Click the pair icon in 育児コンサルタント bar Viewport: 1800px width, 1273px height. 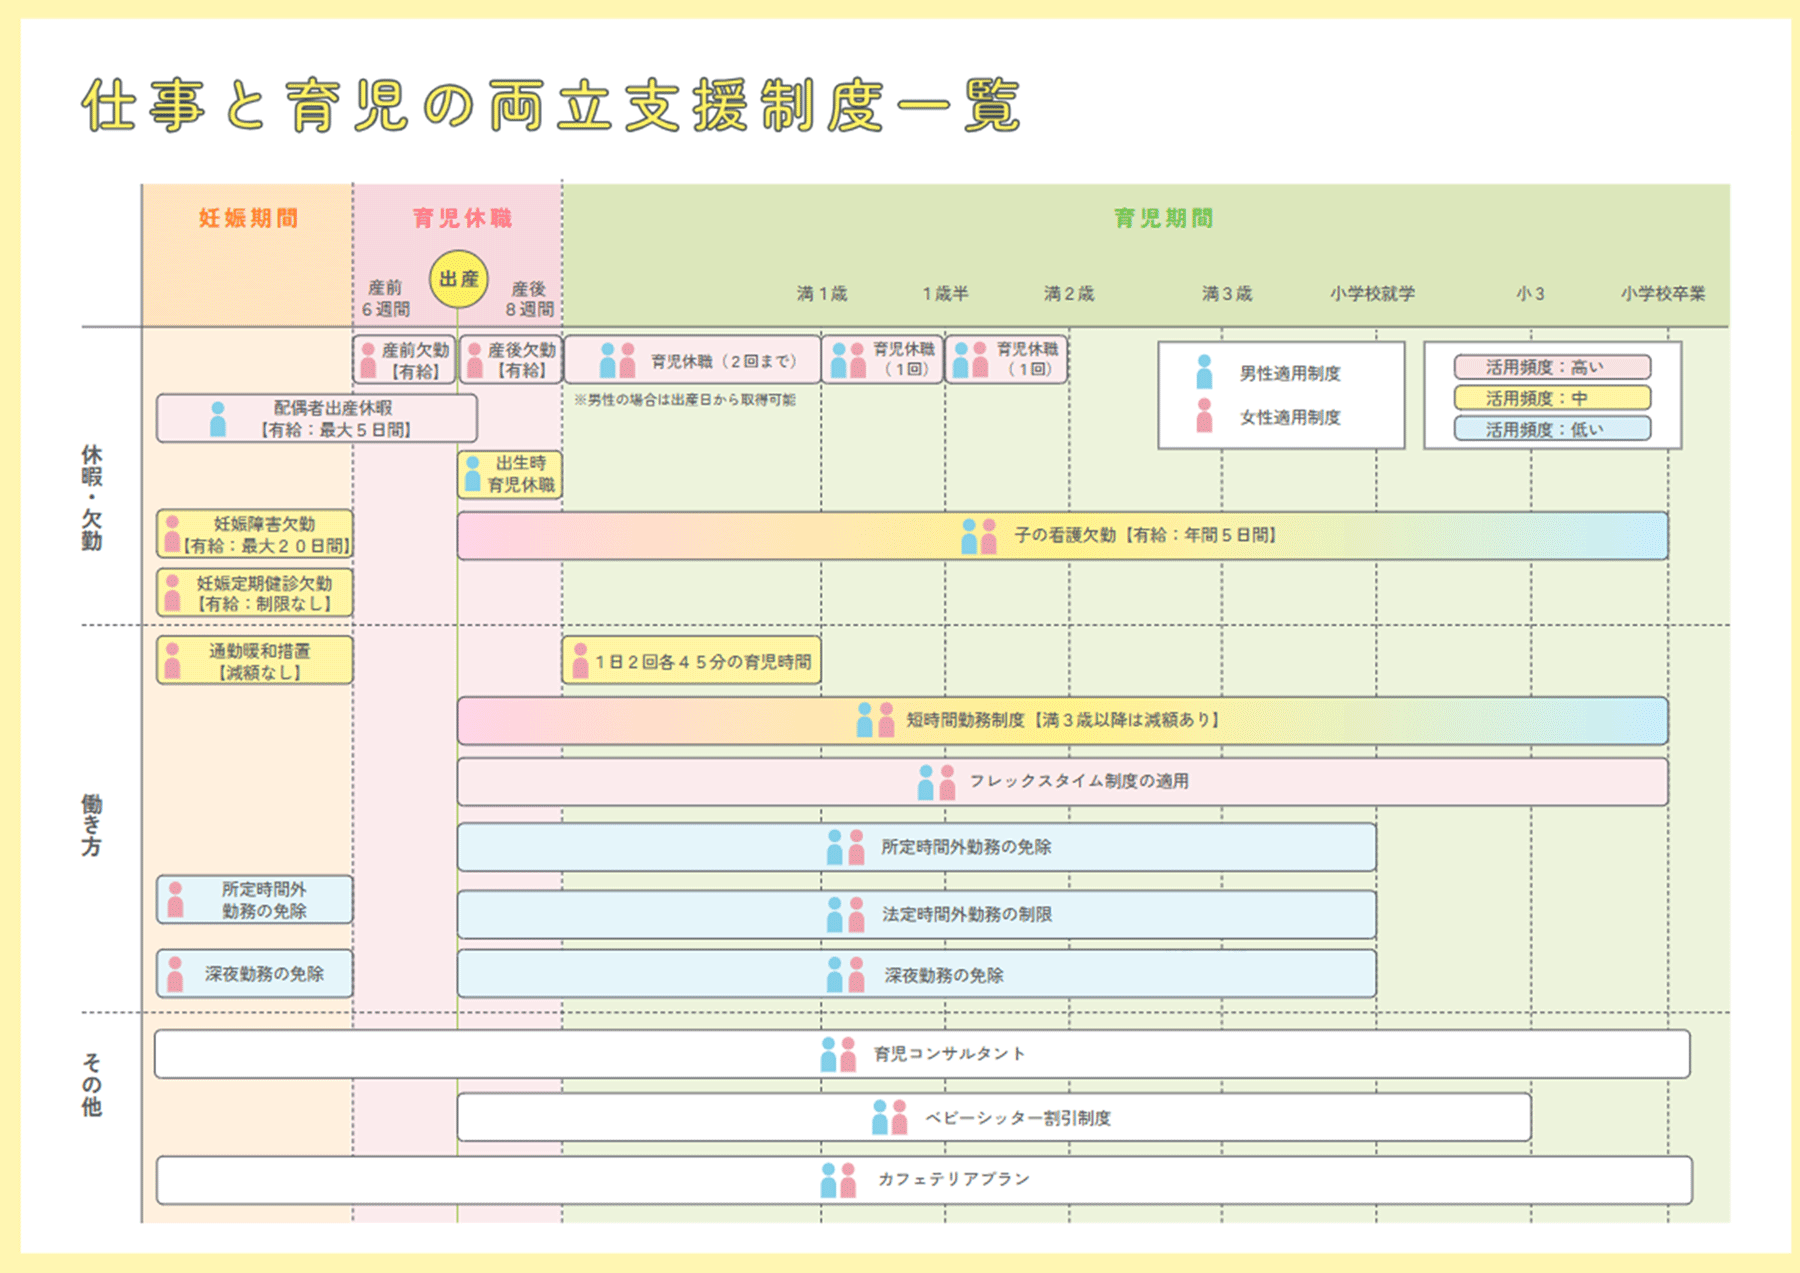click(x=838, y=1054)
